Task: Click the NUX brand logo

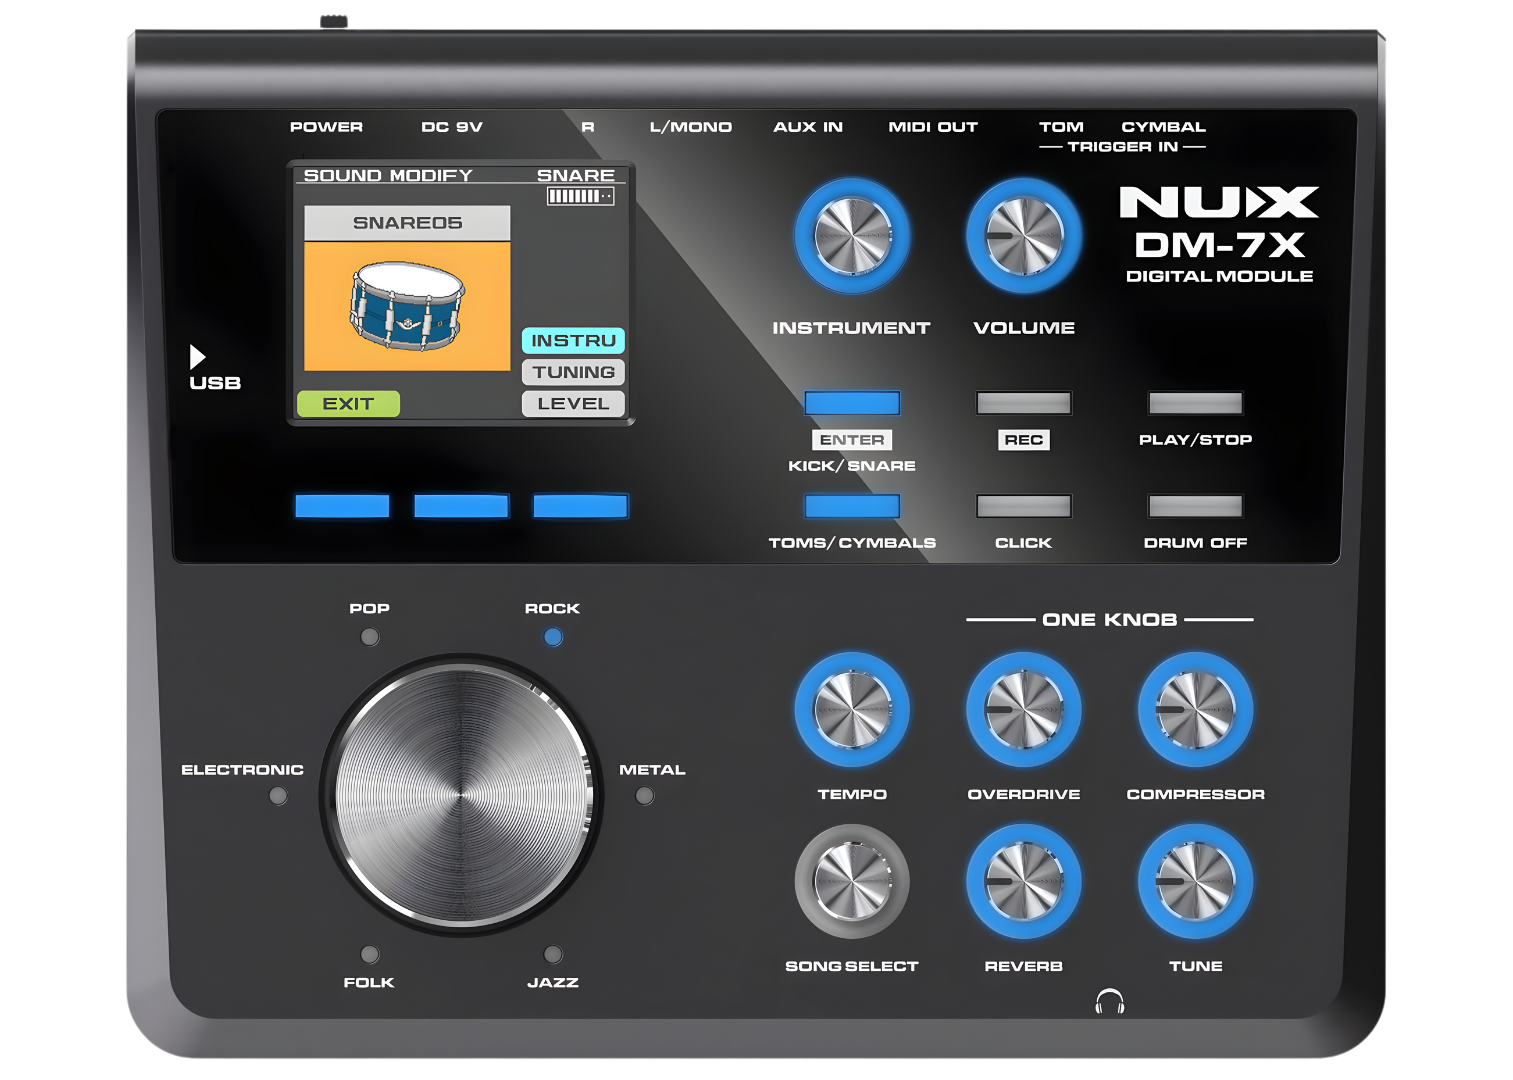Action: 1219,202
